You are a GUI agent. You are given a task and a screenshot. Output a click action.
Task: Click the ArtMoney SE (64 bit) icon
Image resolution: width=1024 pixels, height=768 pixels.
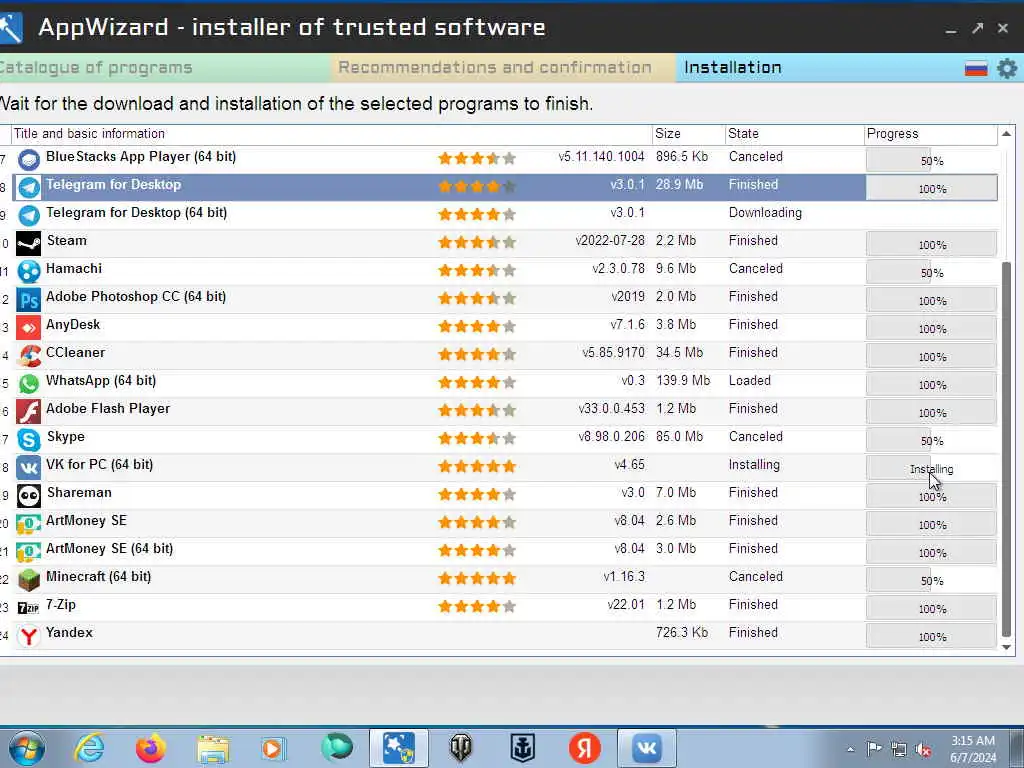pyautogui.click(x=29, y=552)
